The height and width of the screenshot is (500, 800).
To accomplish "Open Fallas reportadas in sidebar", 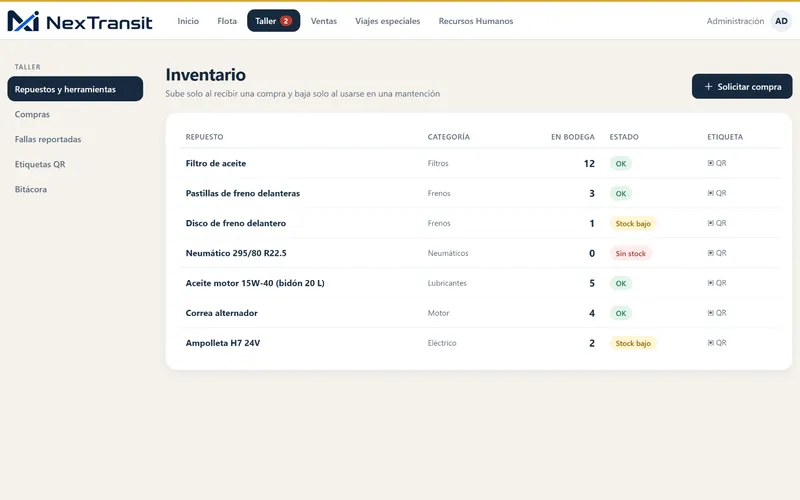I will point(48,139).
